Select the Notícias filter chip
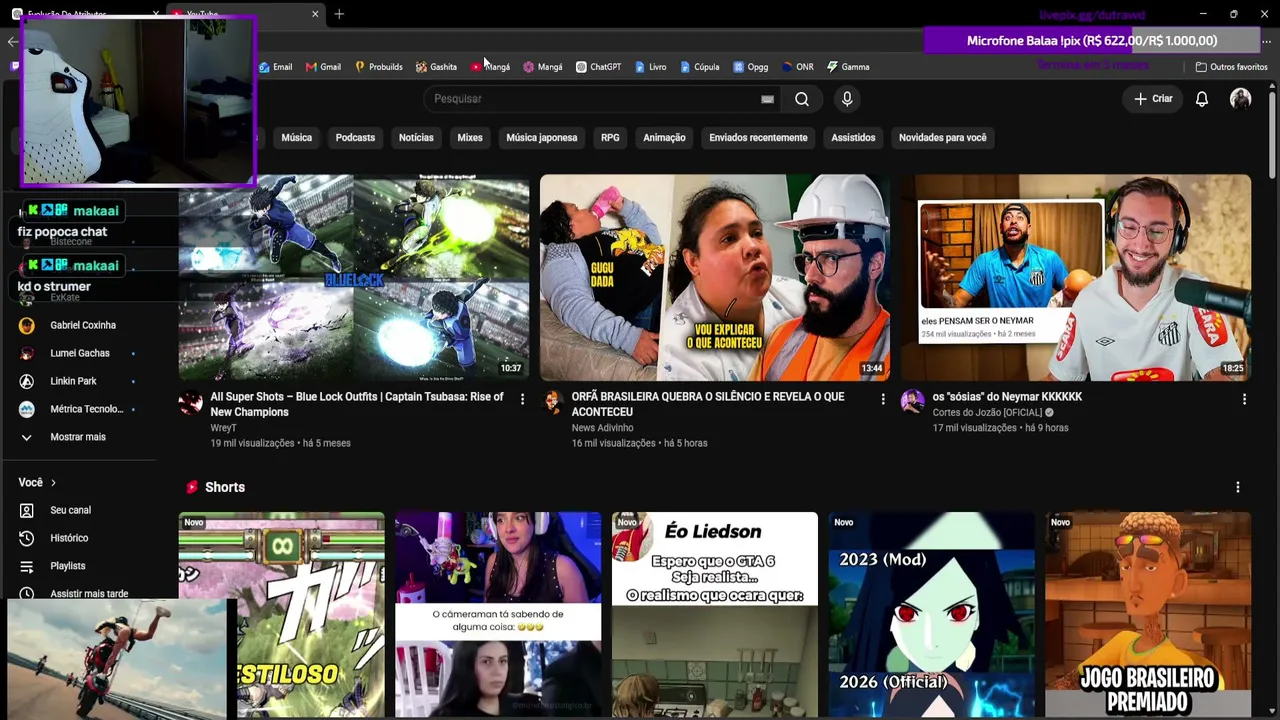The image size is (1280, 720). pos(416,138)
